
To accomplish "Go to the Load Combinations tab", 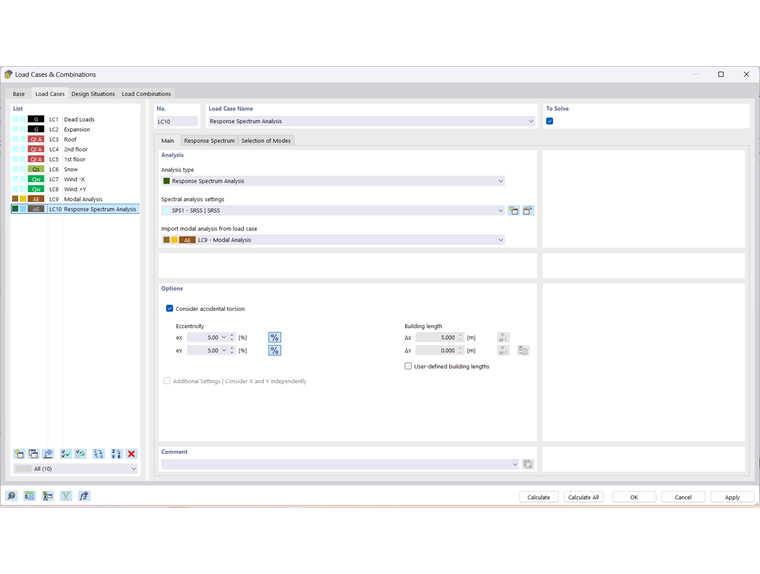I will click(x=146, y=94).
